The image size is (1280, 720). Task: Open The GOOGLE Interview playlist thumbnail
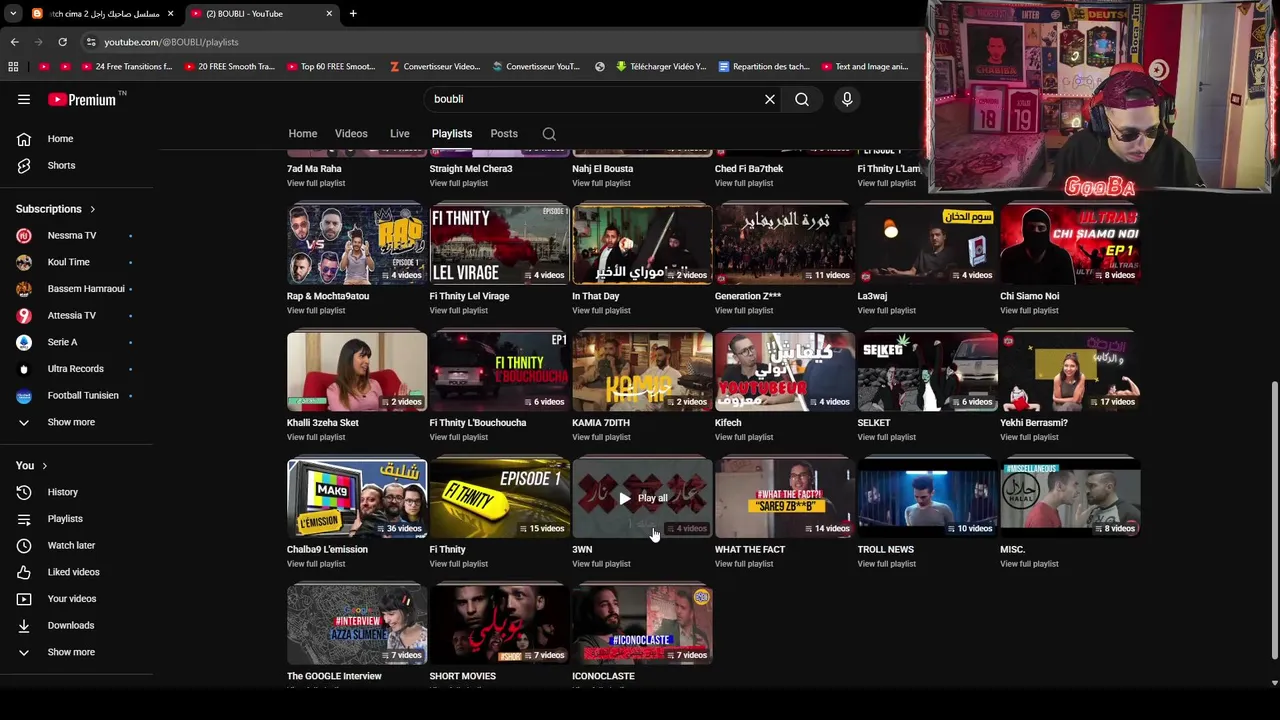(x=357, y=625)
